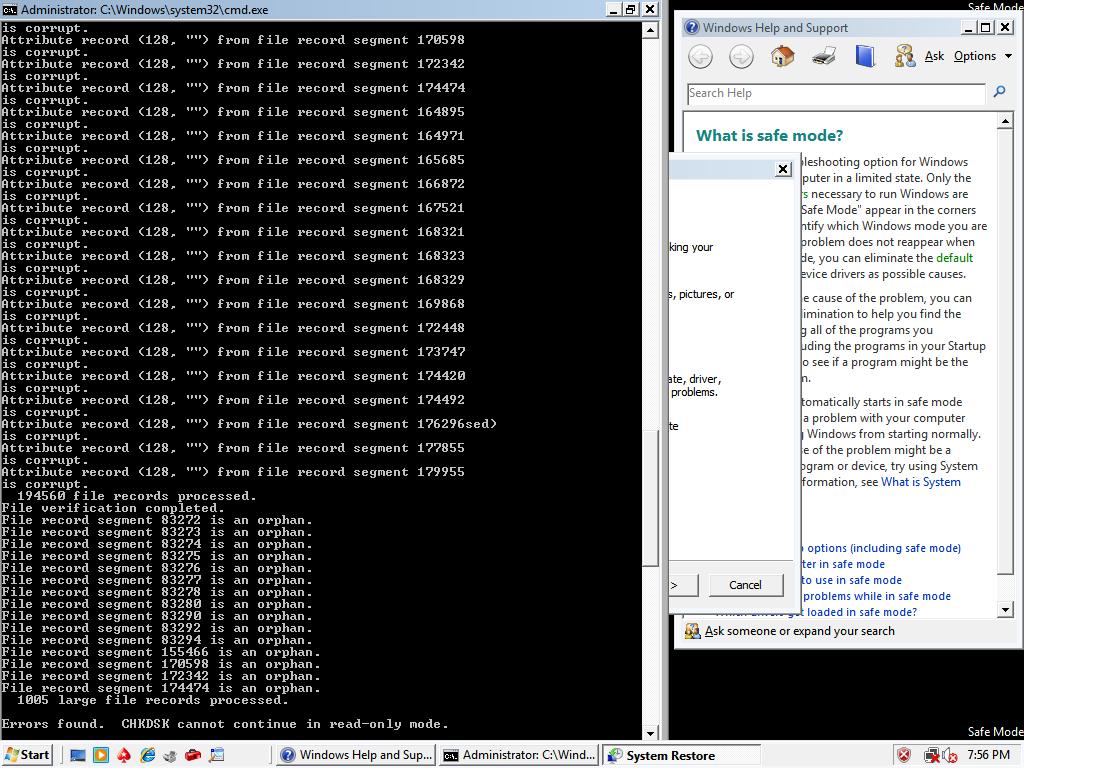Click the volume muted tray icon
This screenshot has width=1093, height=768.
tap(949, 755)
